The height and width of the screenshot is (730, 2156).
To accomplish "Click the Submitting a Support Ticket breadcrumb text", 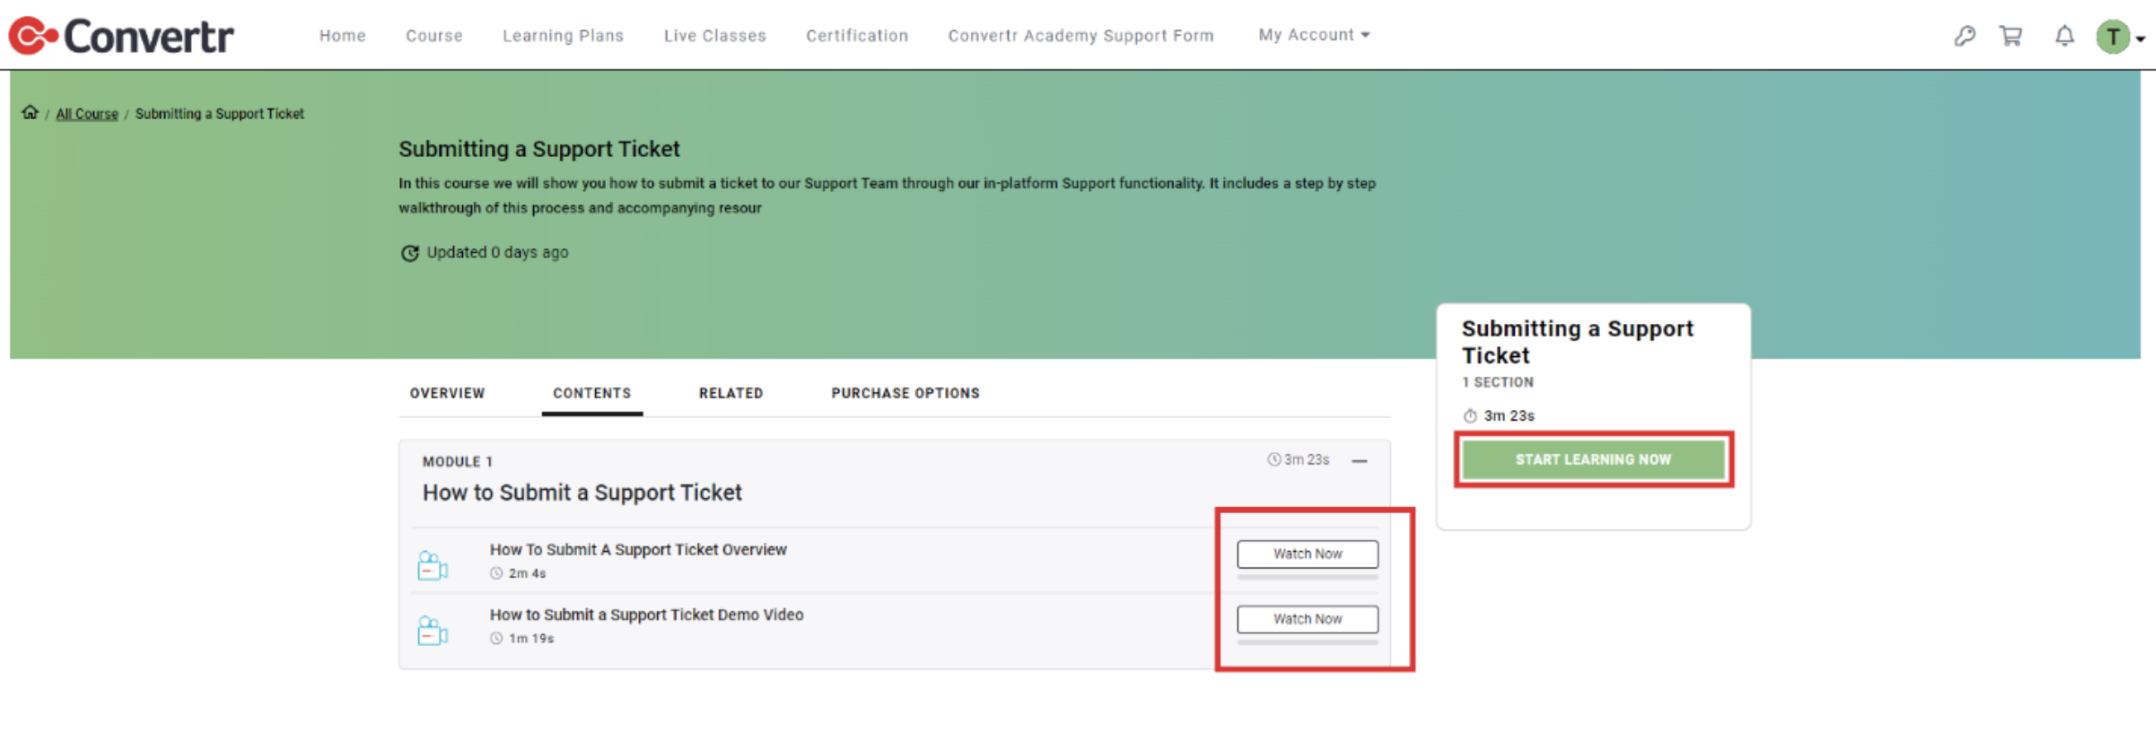I will pos(219,114).
